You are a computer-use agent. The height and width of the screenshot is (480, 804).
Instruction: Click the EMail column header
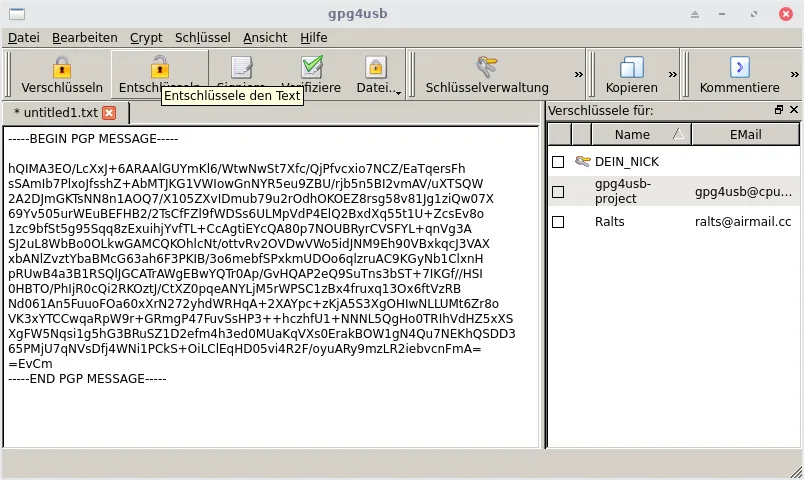745,134
